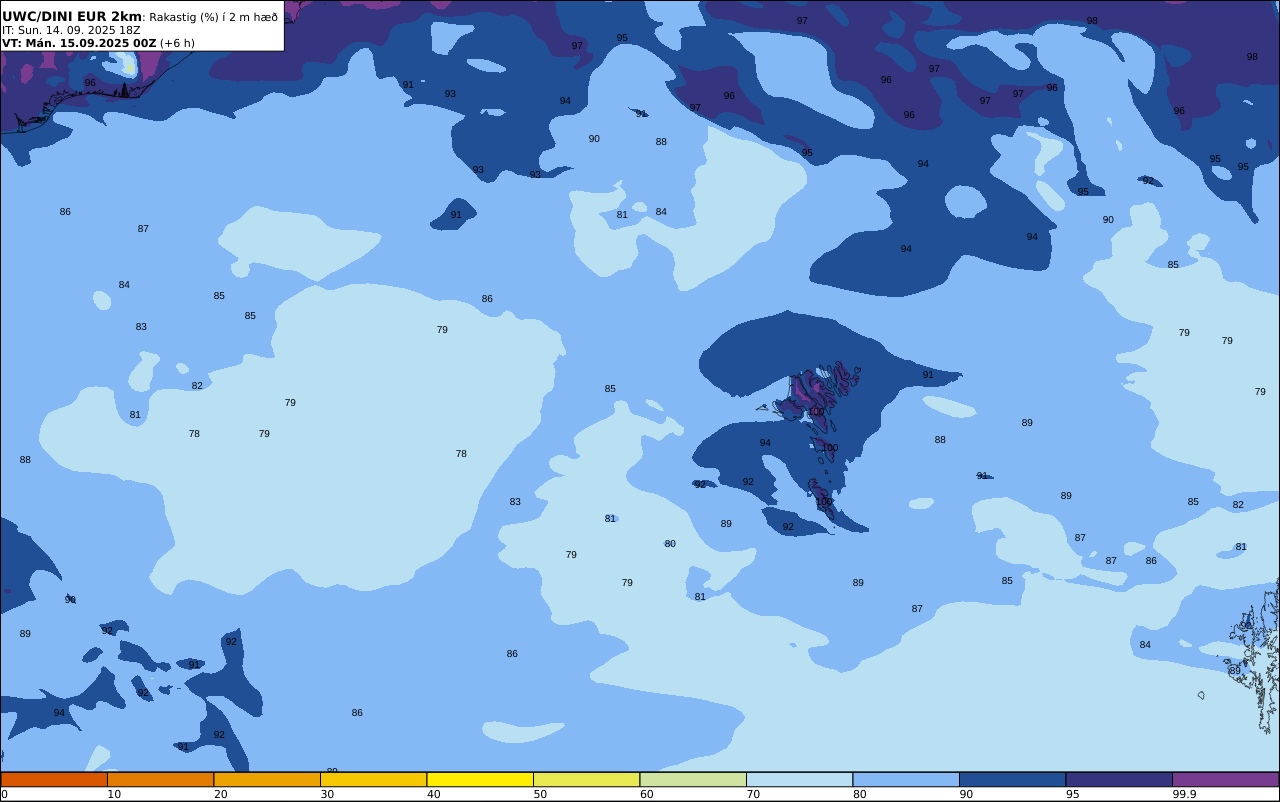Select the 'IT: Sun. 14. 09. 2025 18Z' line
This screenshot has width=1280, height=802.
(71, 30)
